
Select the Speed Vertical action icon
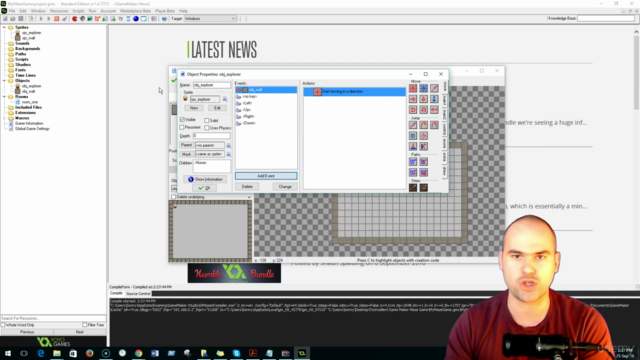pos(424,99)
